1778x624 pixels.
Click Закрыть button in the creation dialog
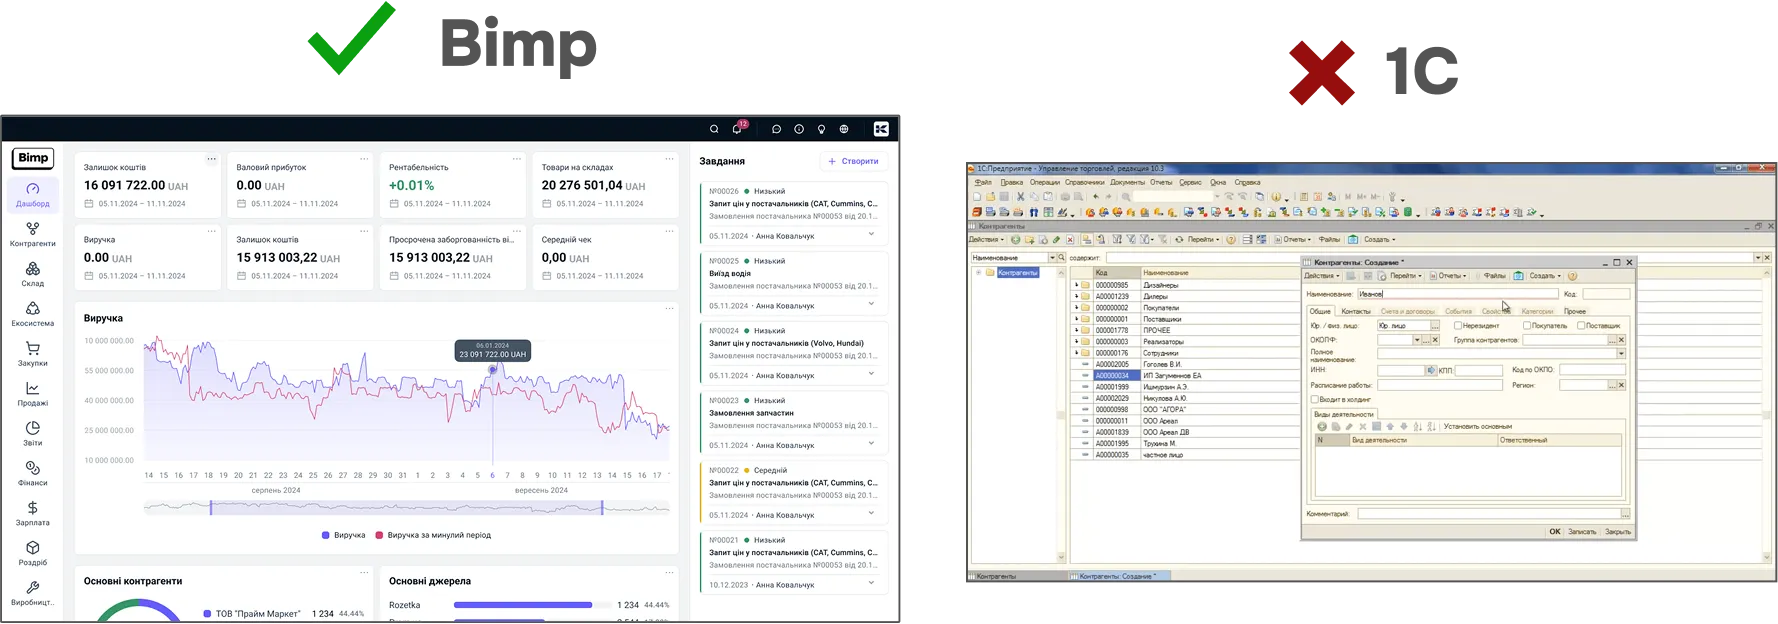click(x=1618, y=531)
